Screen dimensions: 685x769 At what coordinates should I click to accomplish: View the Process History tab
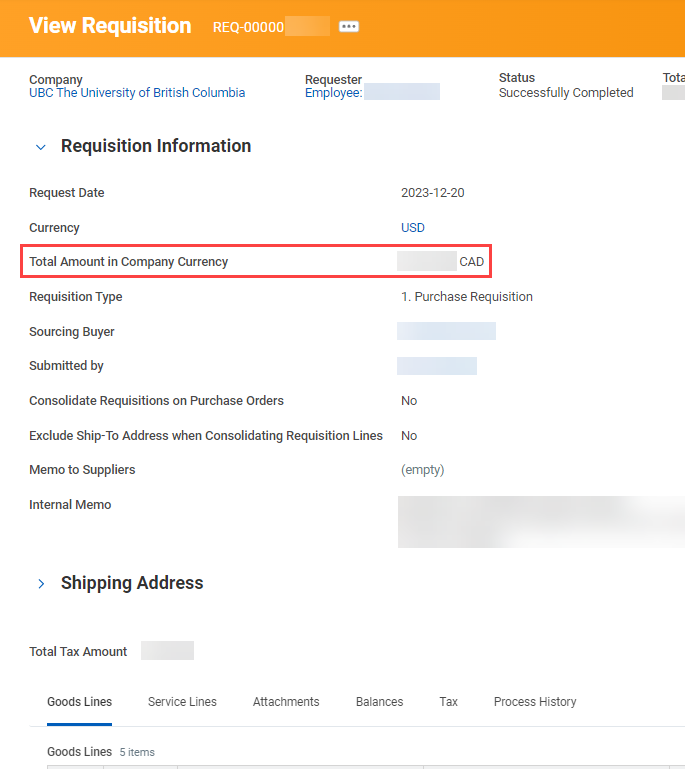pos(535,702)
